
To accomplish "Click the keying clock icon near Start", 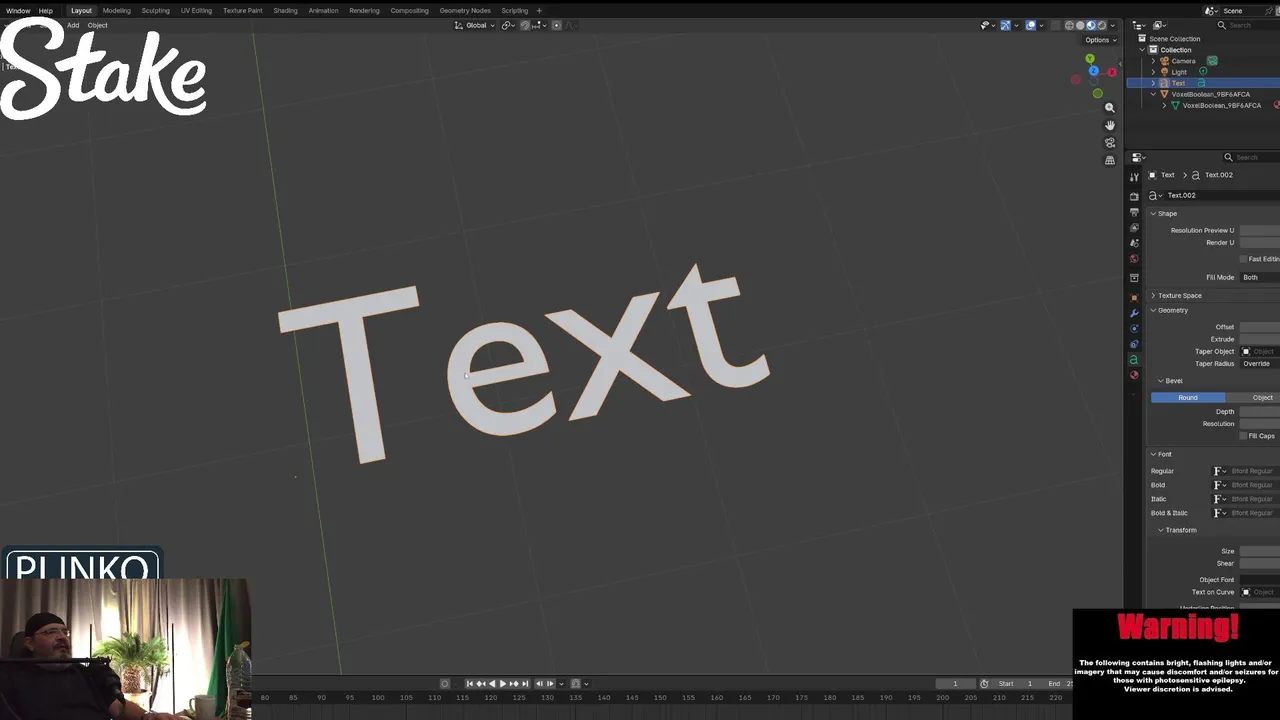I will point(984,684).
